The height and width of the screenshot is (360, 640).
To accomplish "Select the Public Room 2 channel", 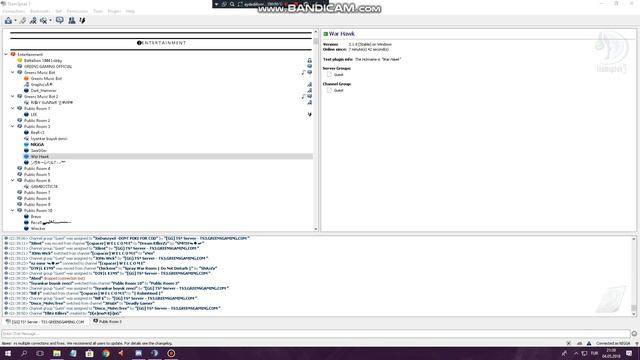I will point(37,120).
